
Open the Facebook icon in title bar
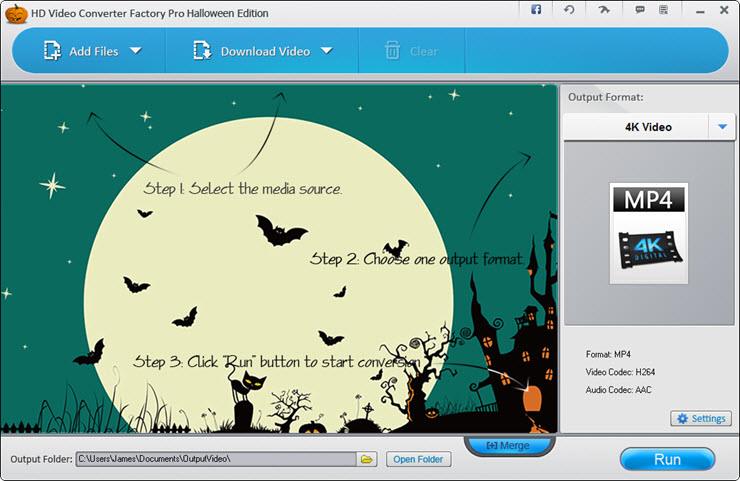pos(536,9)
